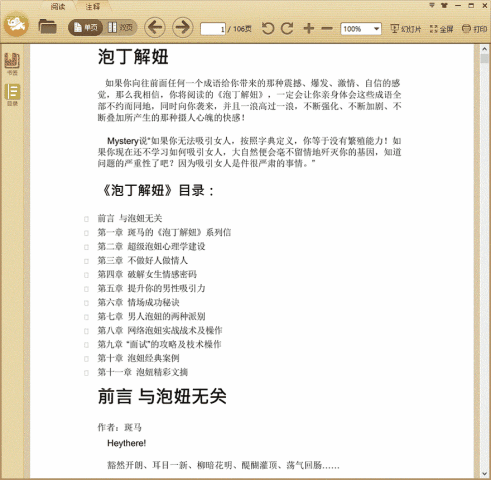
Task: Open the bookmarks sidebar panel
Action: [x=12, y=63]
